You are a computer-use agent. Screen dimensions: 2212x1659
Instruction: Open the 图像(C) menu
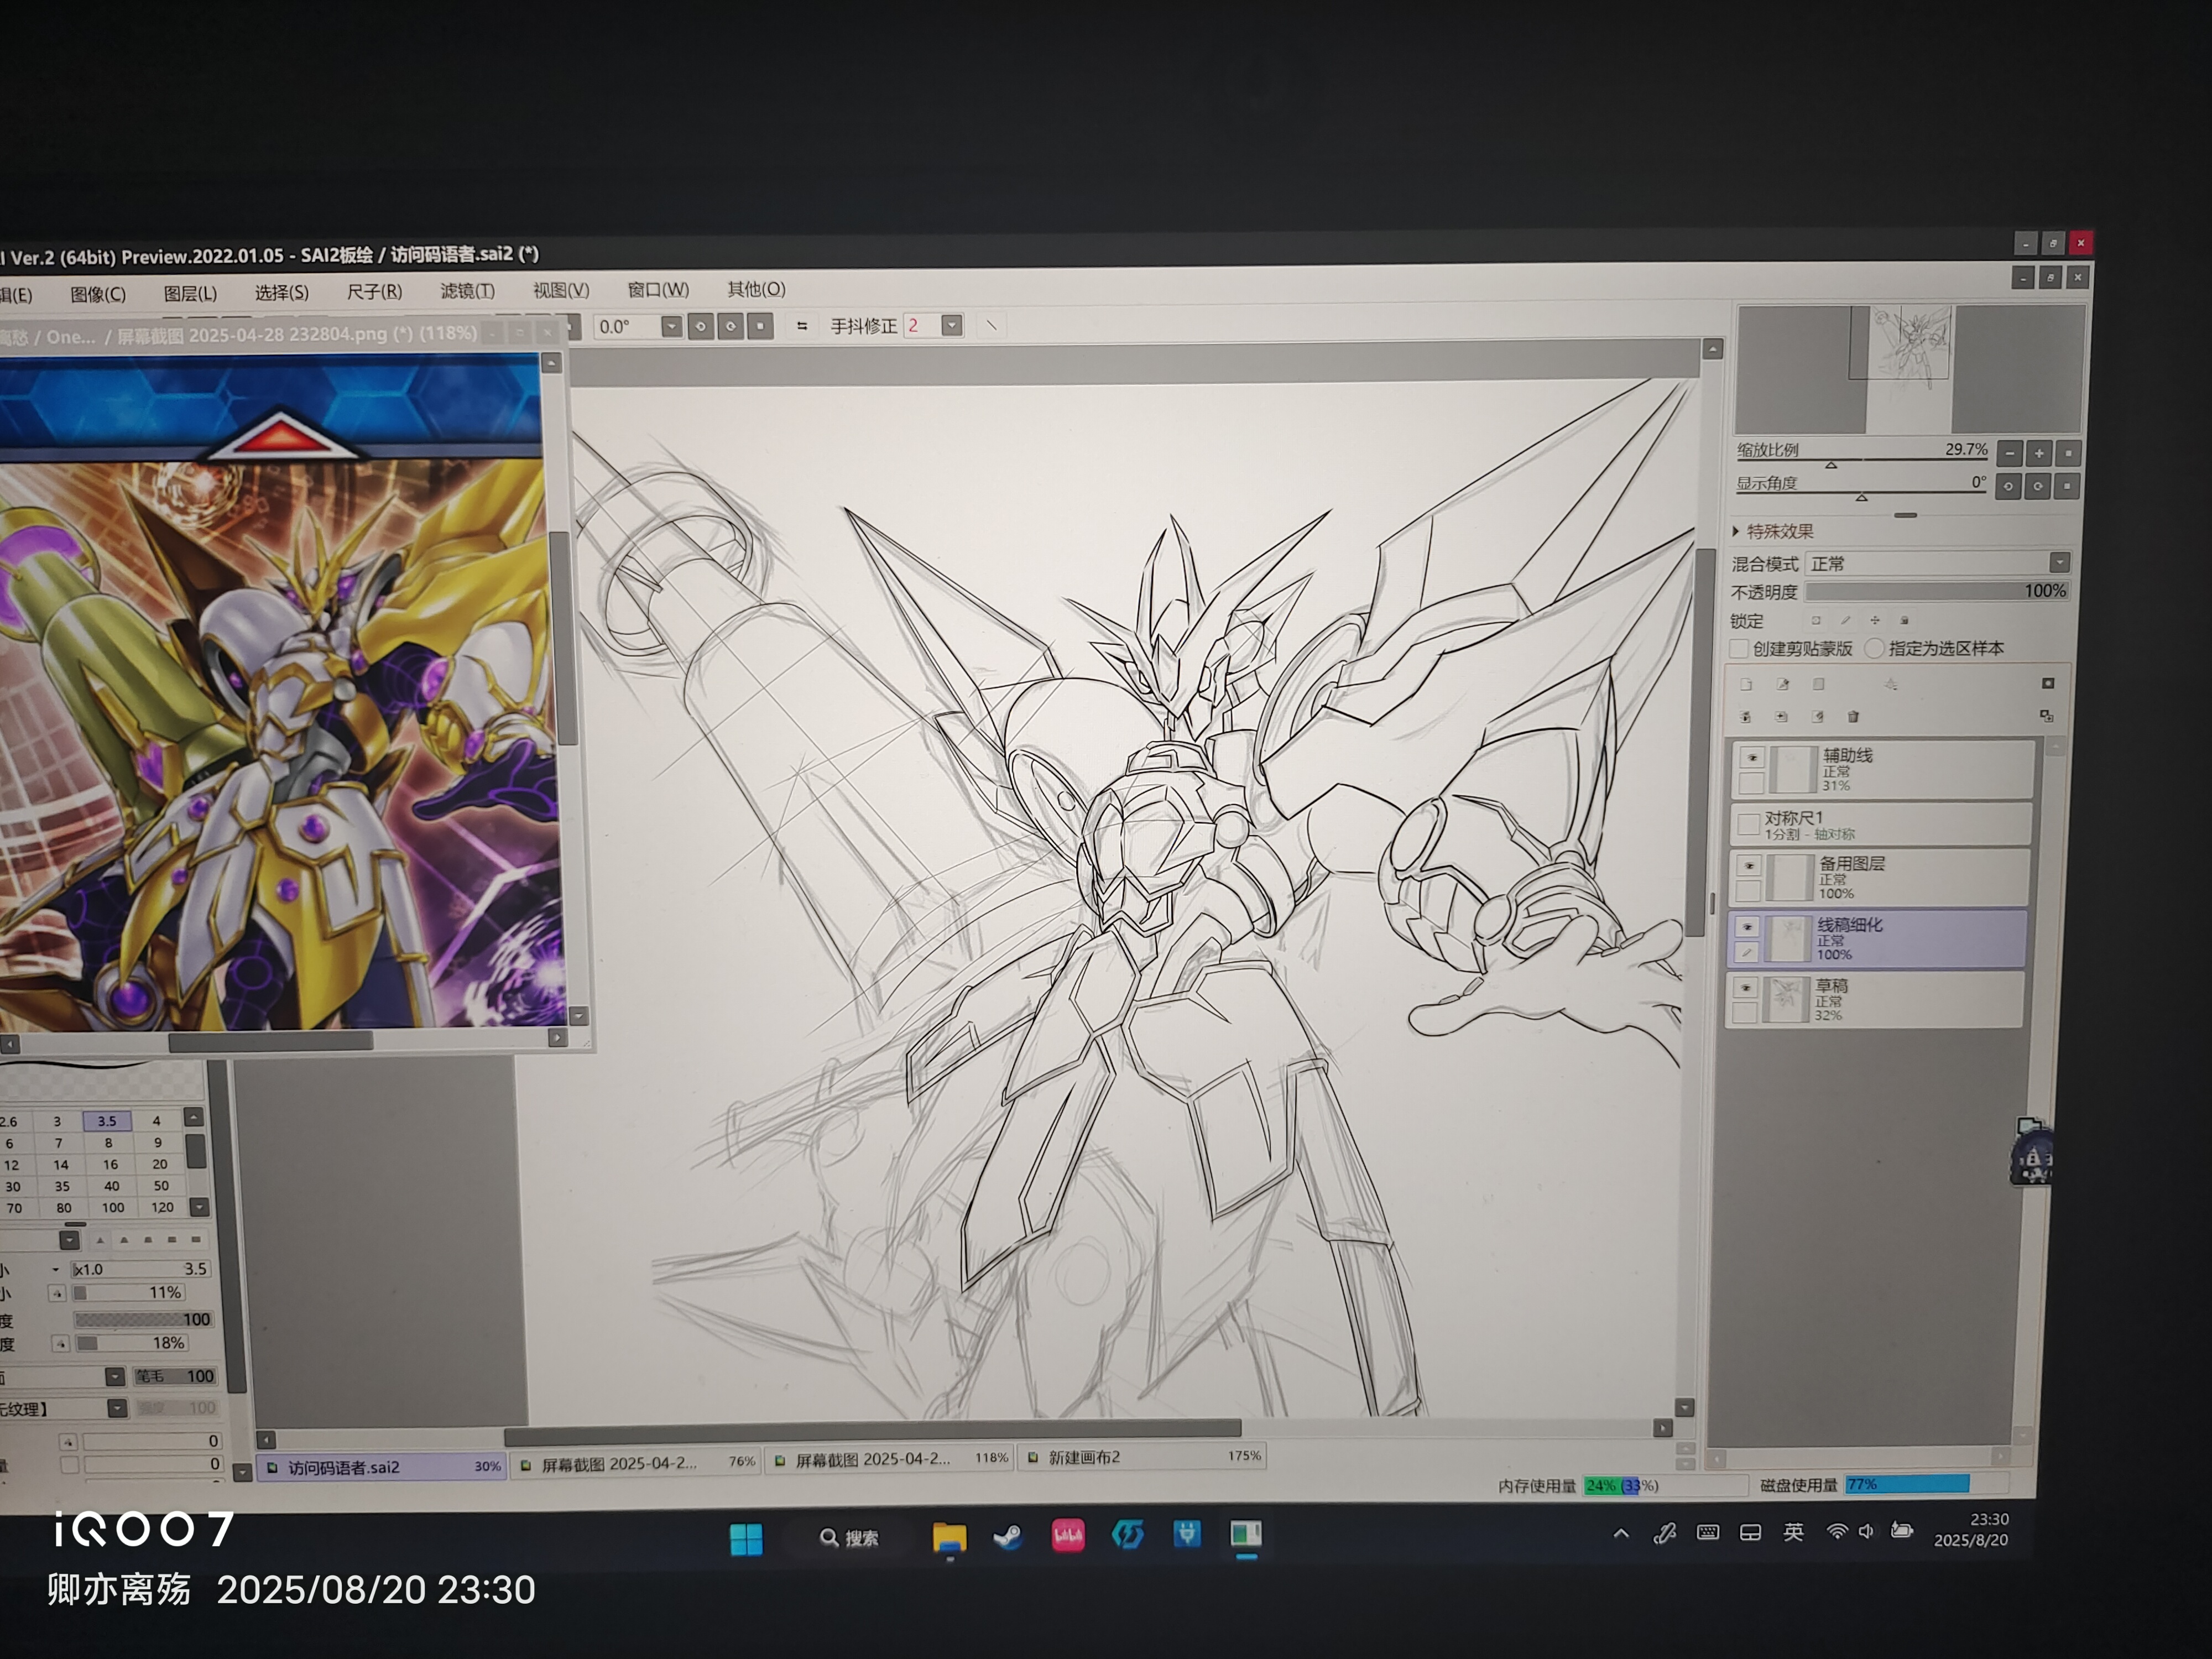click(x=98, y=294)
